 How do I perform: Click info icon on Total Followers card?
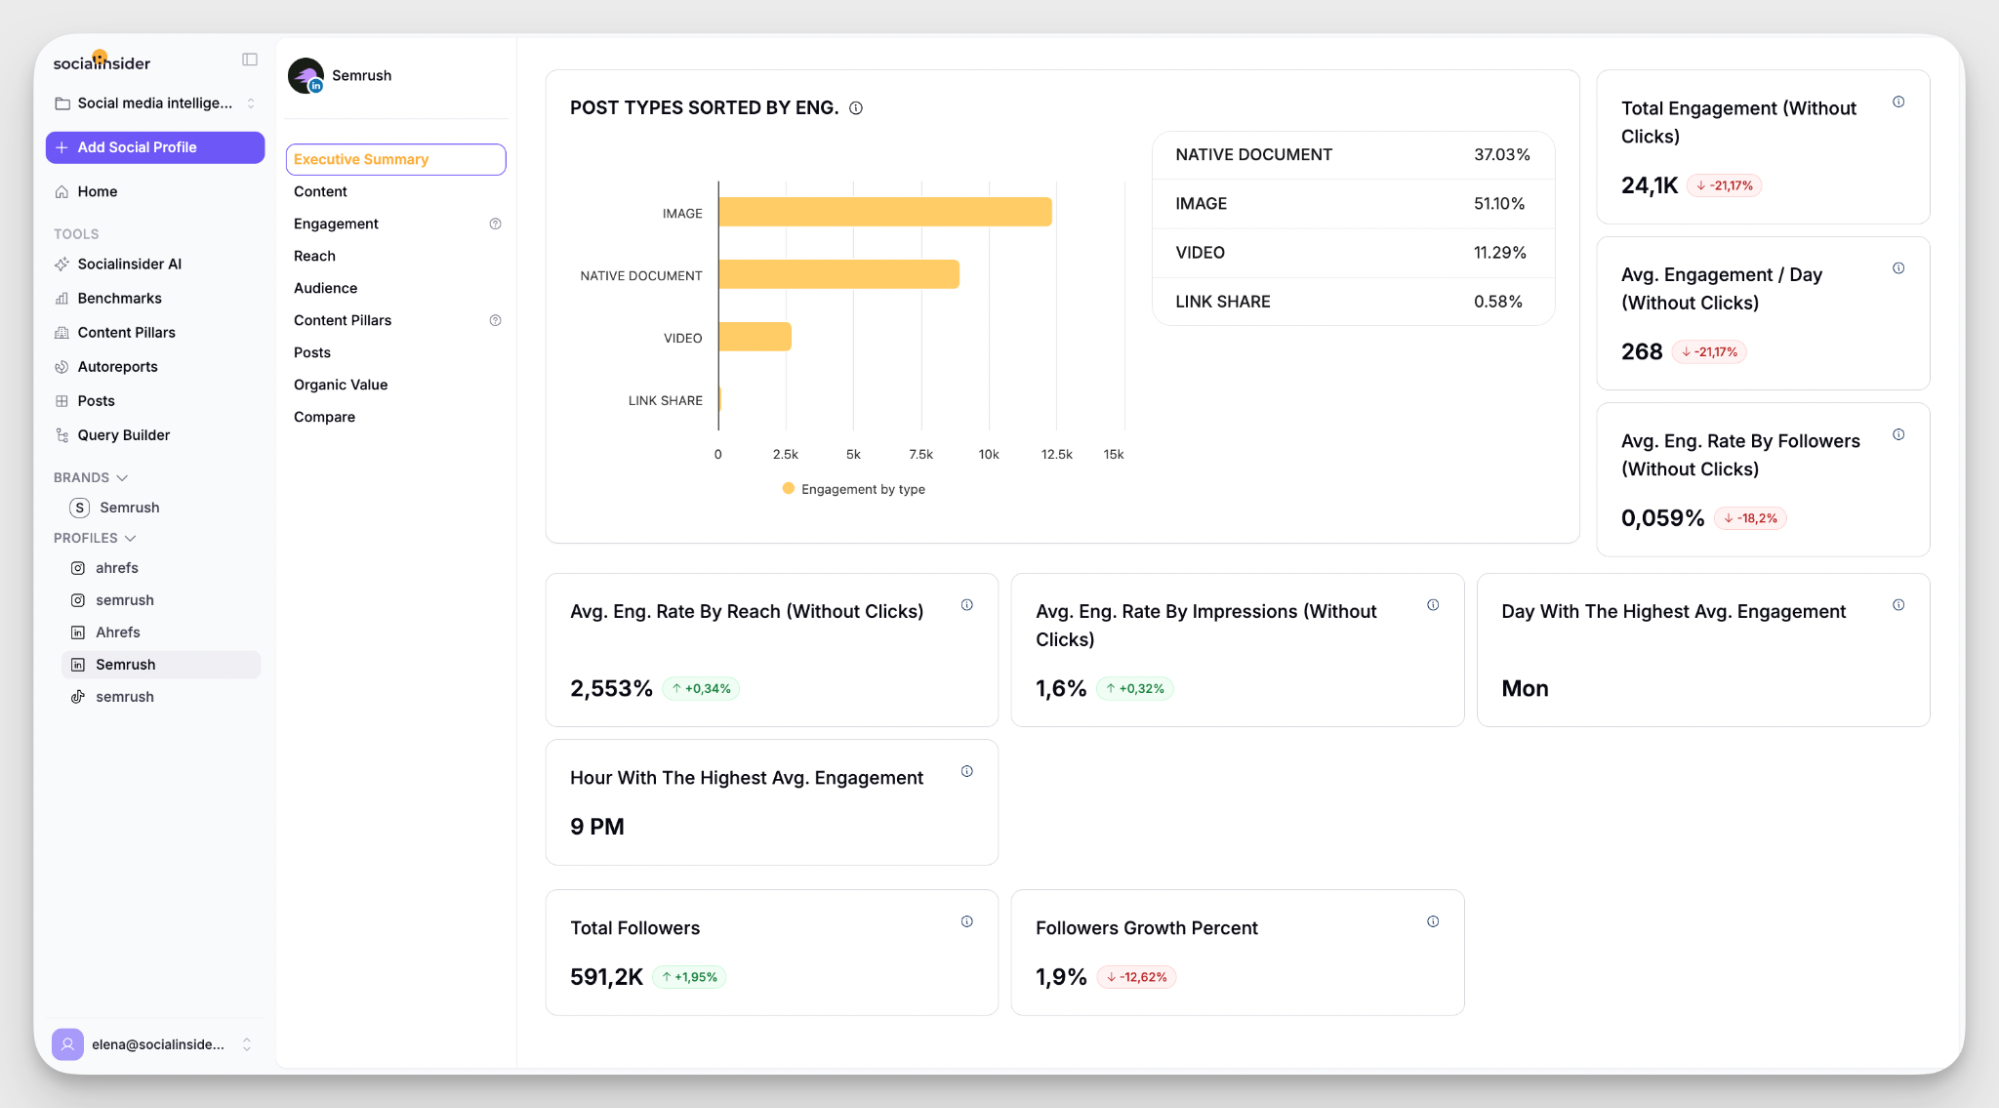tap(967, 922)
